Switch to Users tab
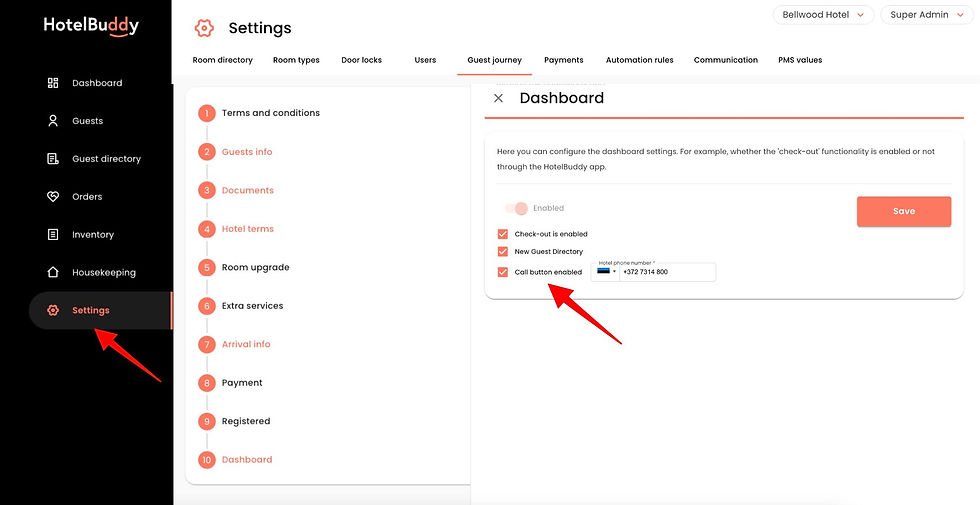This screenshot has width=980, height=505. tap(425, 60)
